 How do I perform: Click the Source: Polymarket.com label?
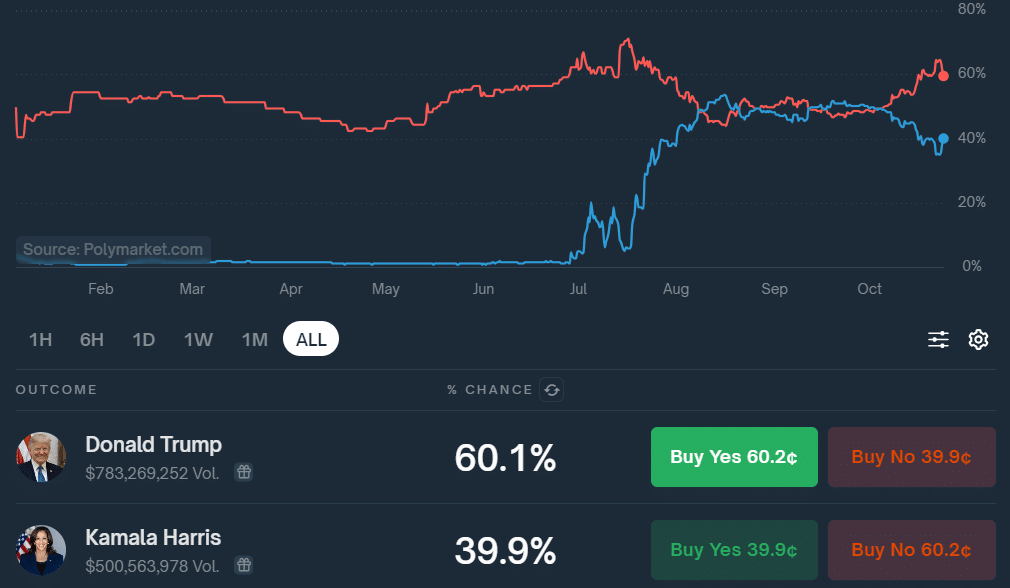tap(112, 250)
